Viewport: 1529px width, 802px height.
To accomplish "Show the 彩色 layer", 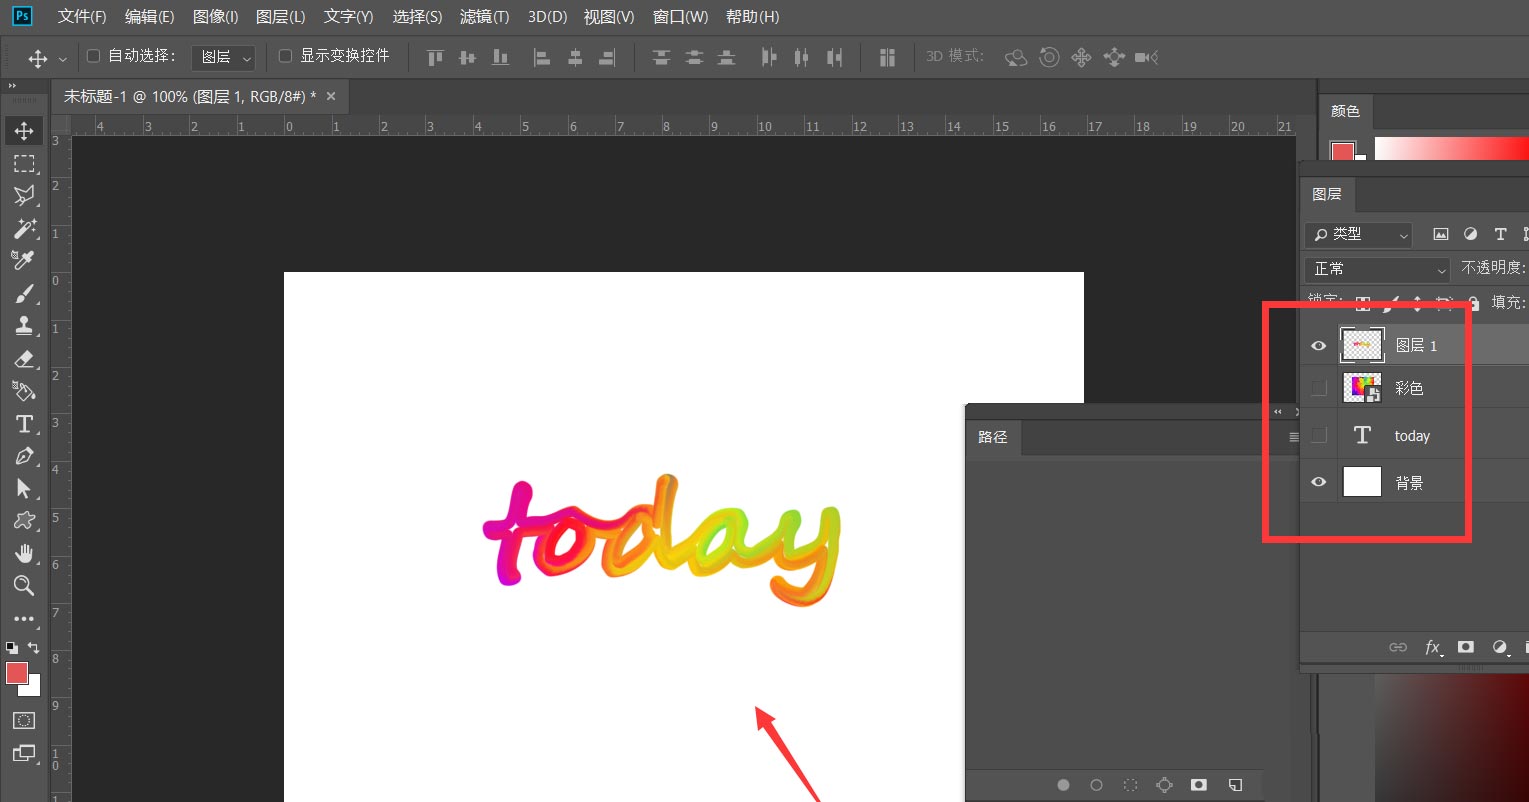I will point(1319,387).
